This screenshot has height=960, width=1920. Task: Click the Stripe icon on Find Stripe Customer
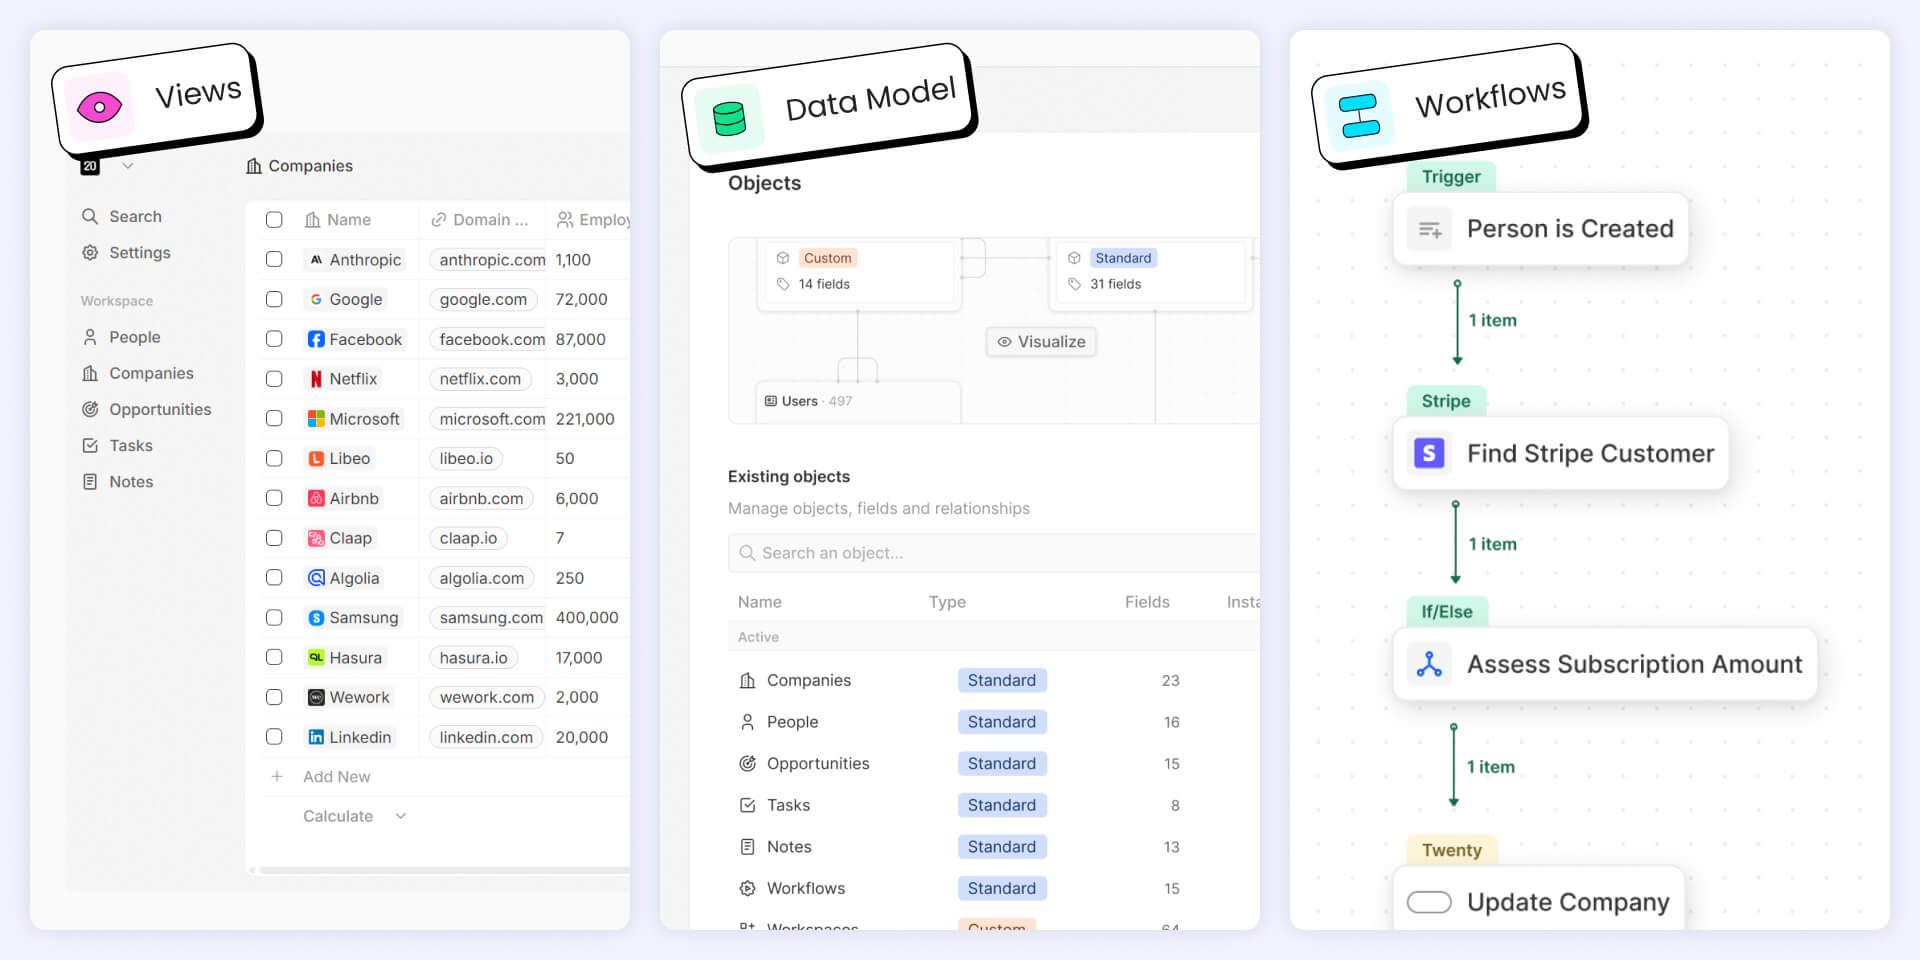point(1429,453)
